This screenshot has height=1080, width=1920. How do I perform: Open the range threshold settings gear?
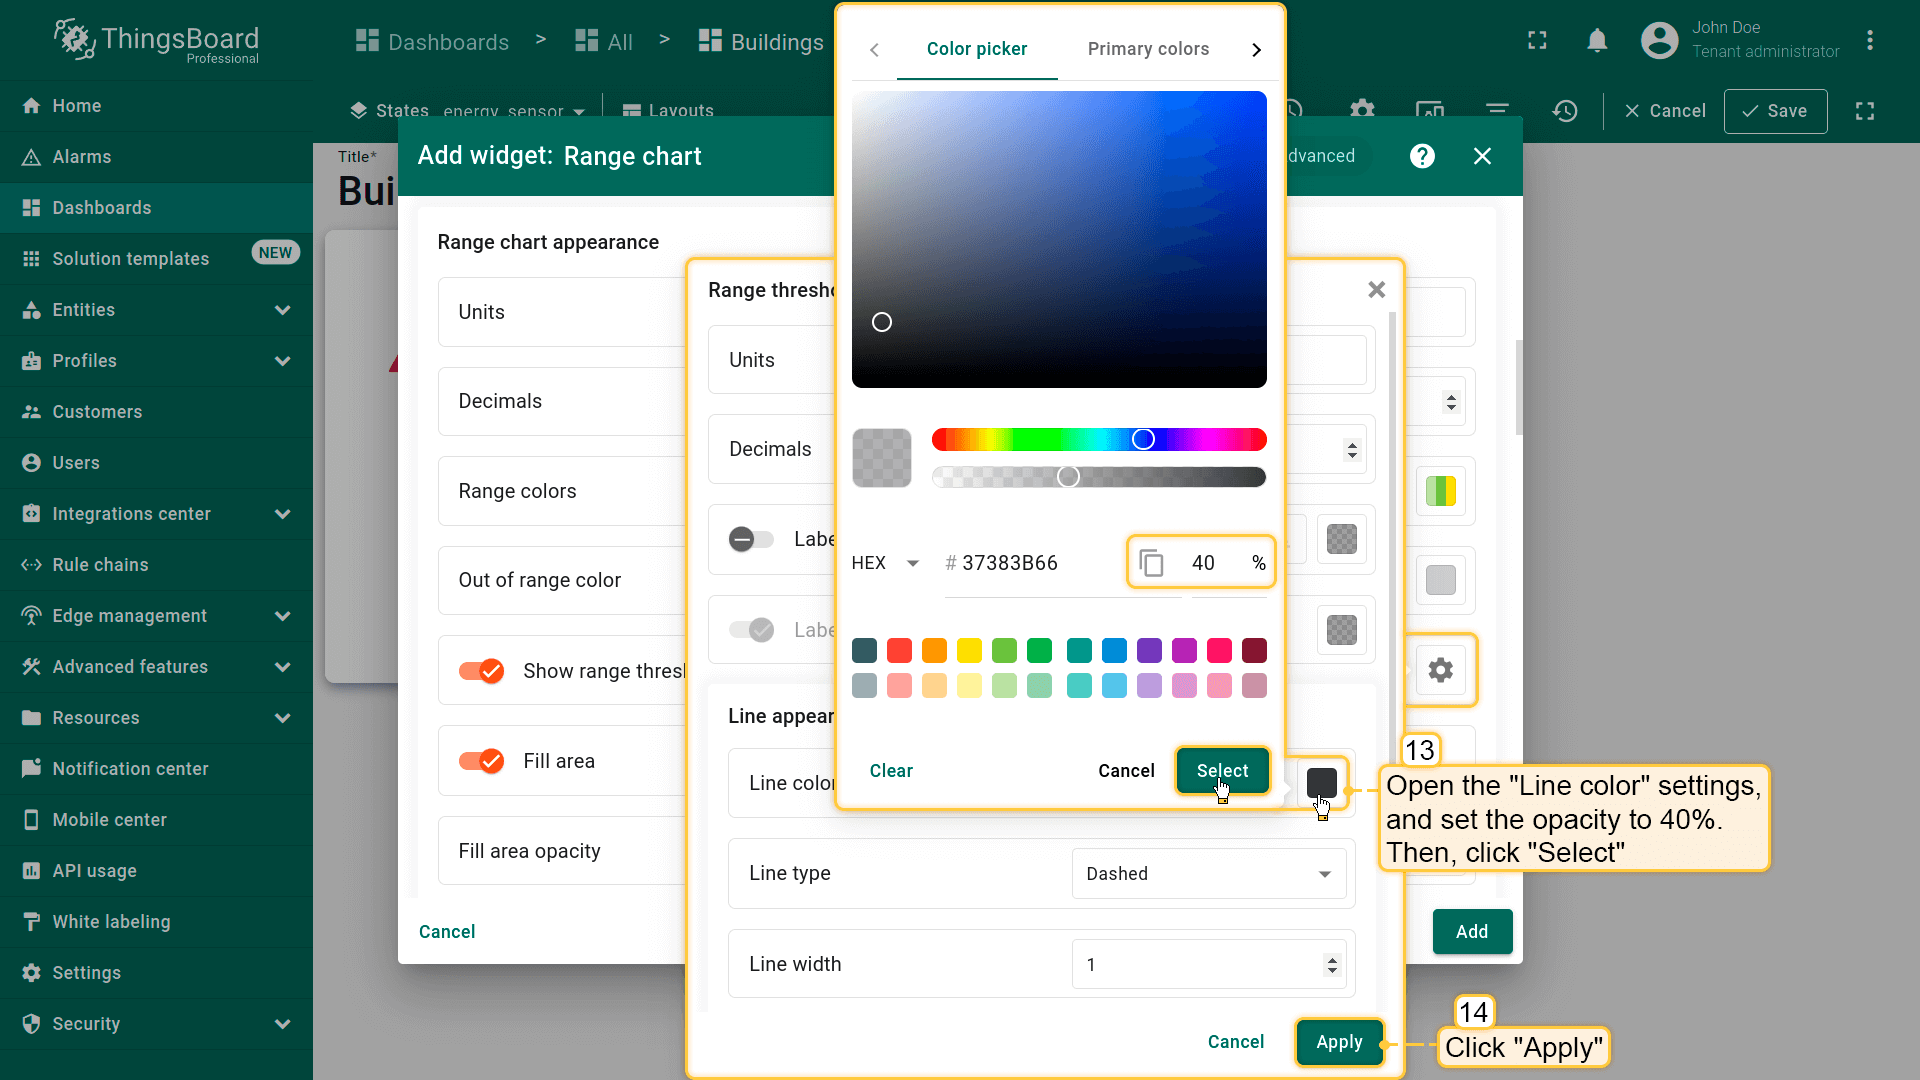[x=1440, y=670]
